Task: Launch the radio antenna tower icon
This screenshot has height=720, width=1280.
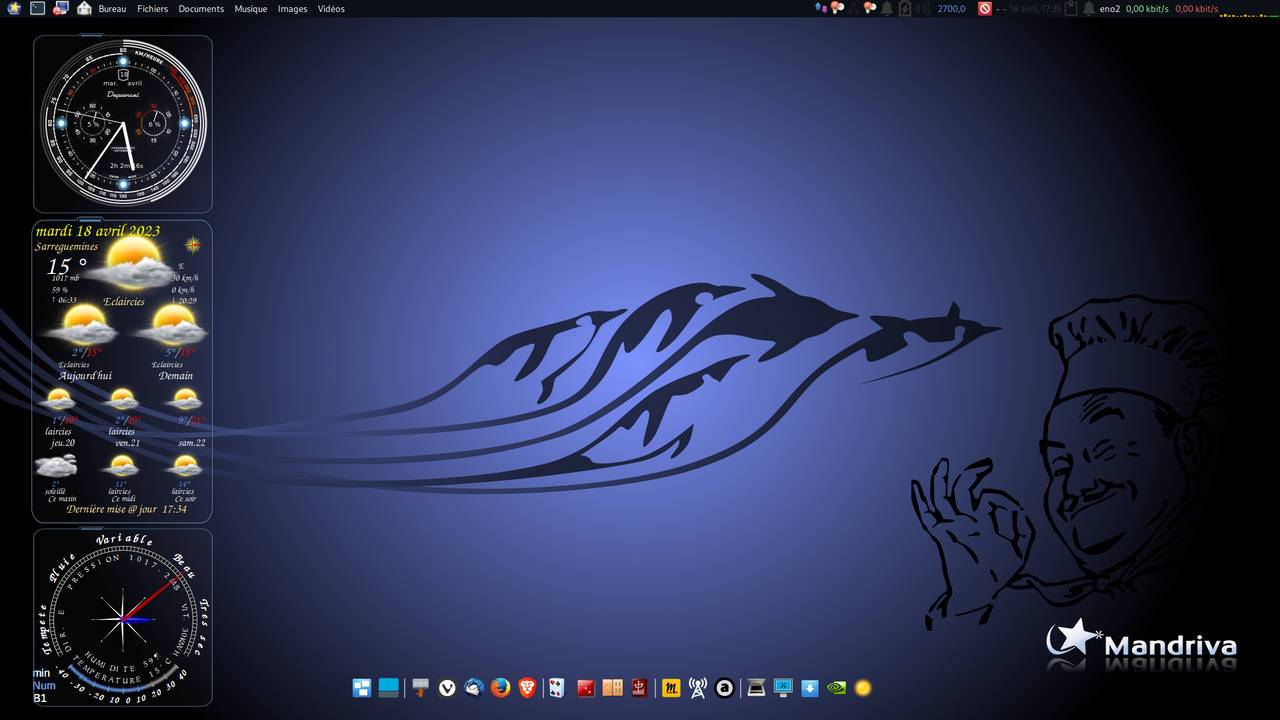Action: coord(698,688)
